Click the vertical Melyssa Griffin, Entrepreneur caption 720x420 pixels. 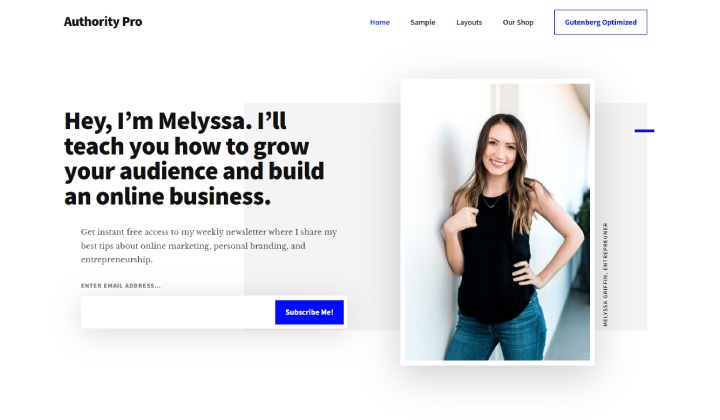pos(605,274)
